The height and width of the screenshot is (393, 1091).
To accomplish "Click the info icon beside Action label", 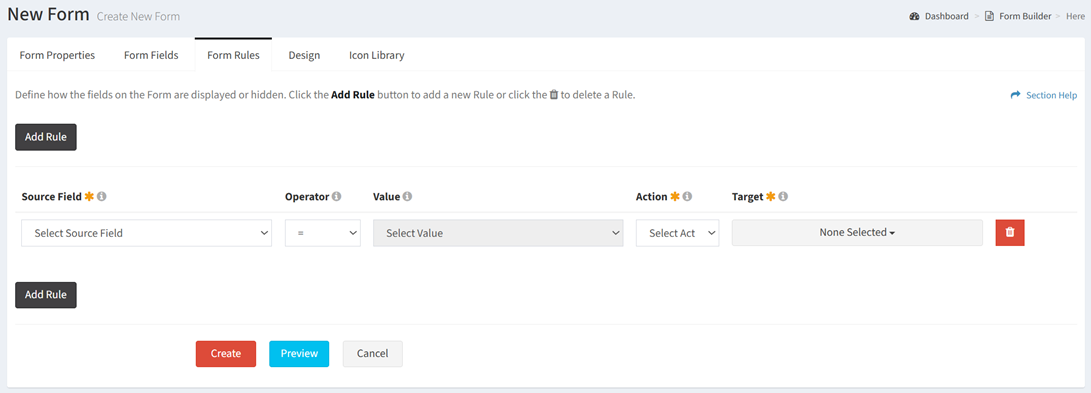I will click(687, 197).
